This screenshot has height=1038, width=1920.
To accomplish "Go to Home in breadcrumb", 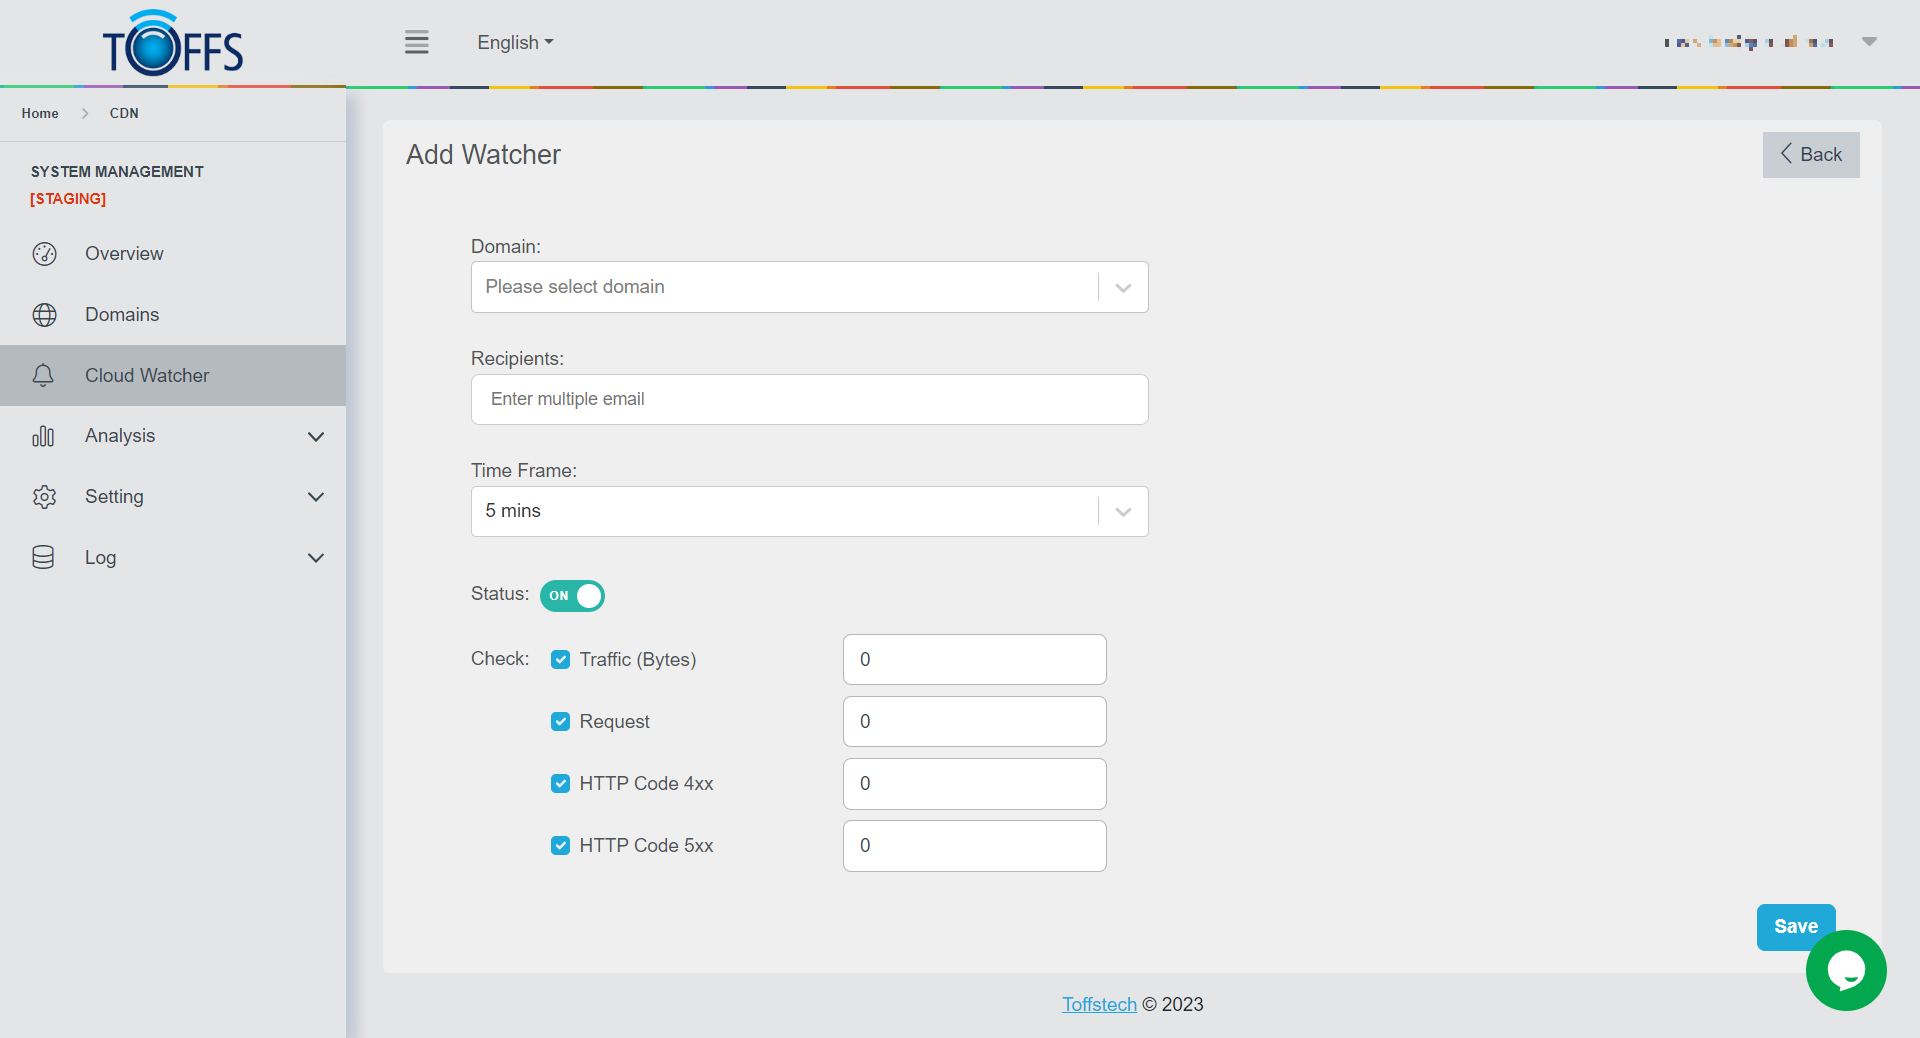I will [40, 114].
